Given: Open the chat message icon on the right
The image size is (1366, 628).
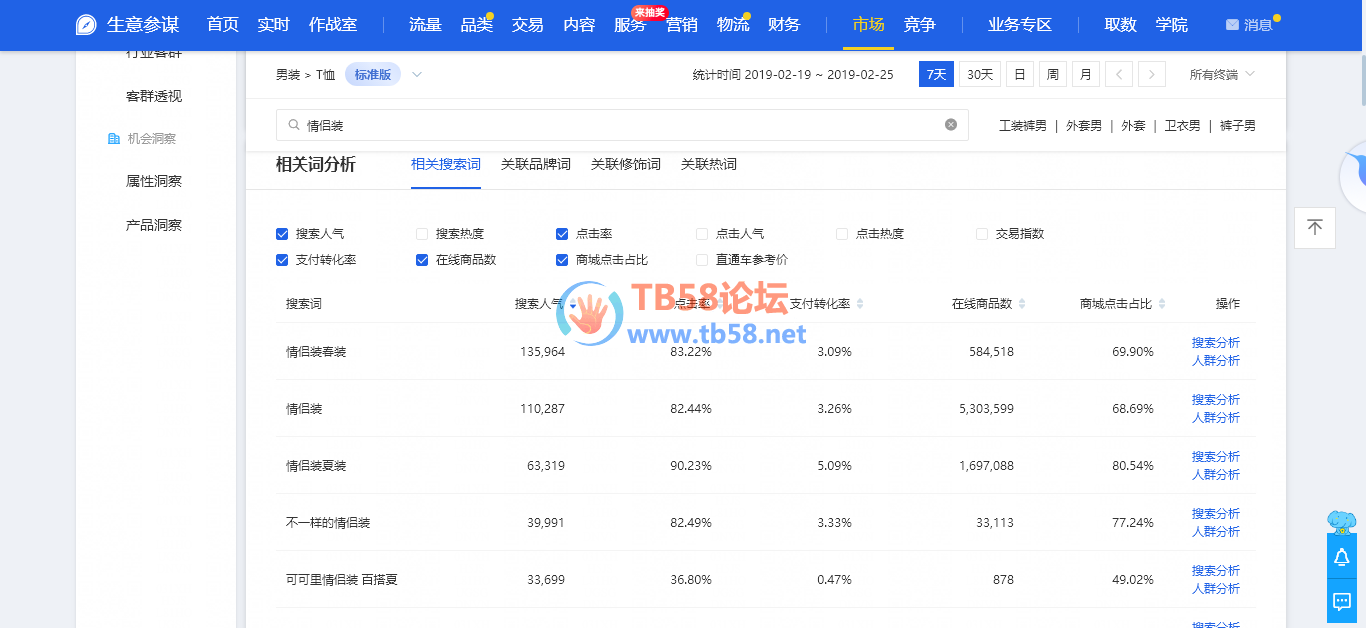Looking at the screenshot, I should click(x=1341, y=601).
